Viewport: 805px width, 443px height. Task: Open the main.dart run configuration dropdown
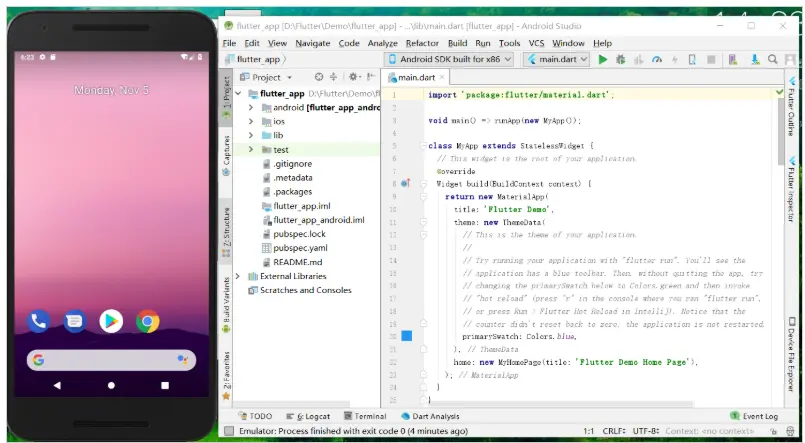(556, 60)
